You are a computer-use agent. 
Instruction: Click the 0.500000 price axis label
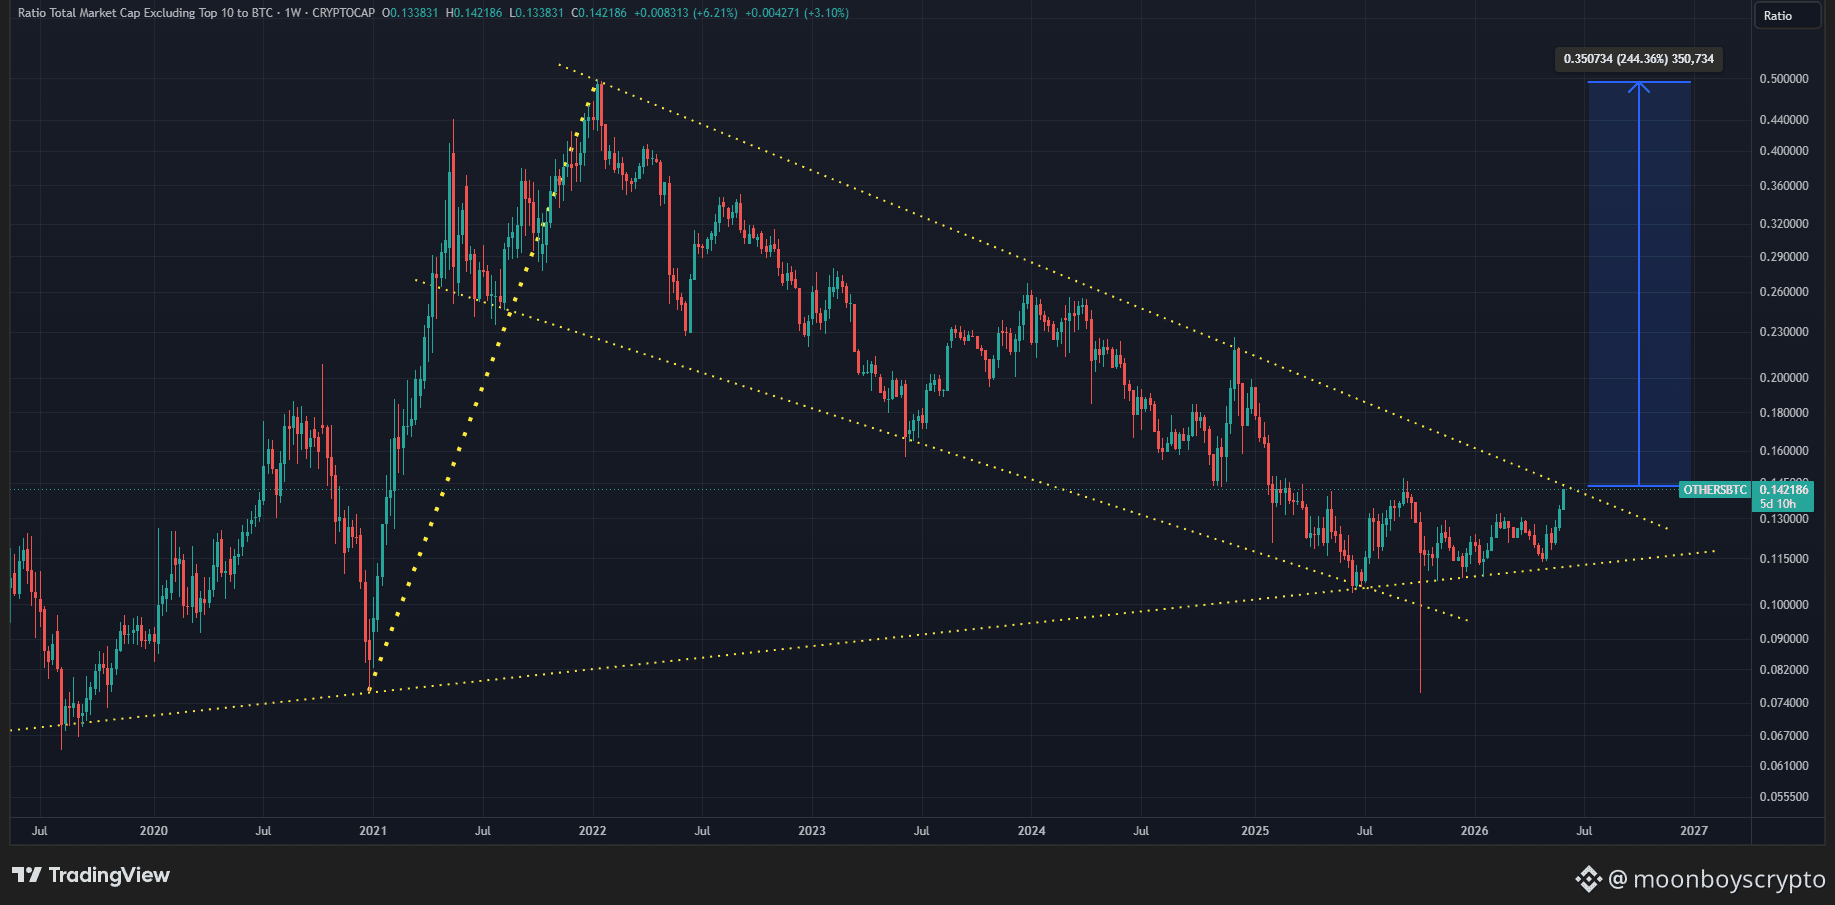(x=1784, y=79)
